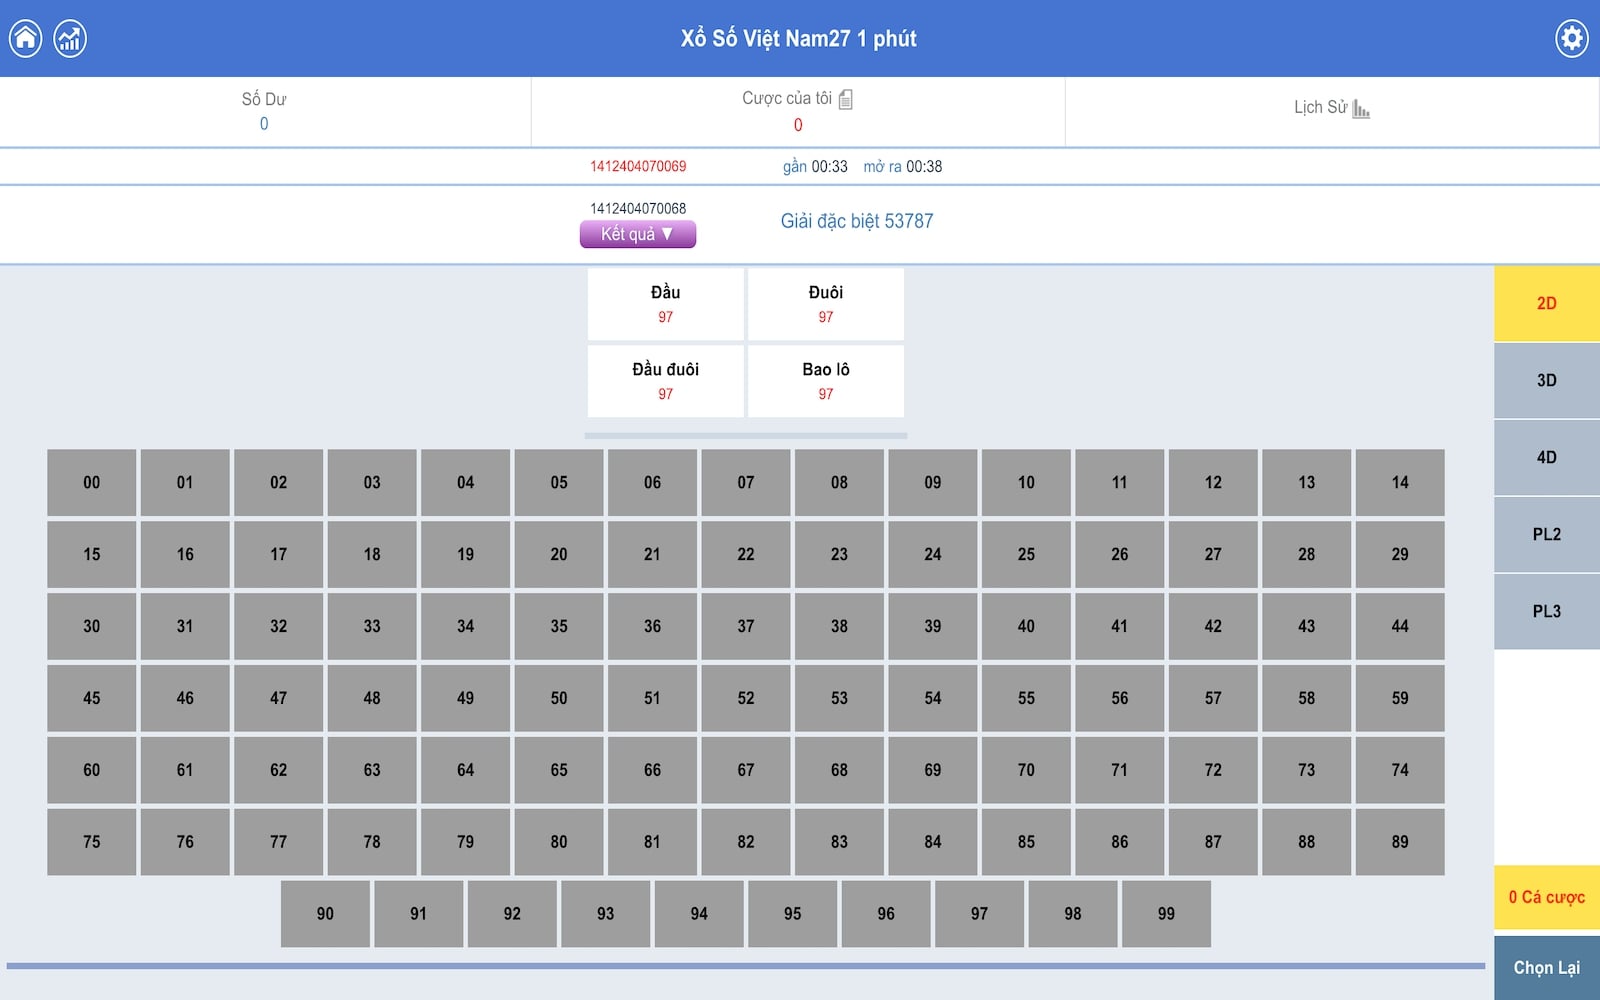Toggle number 68 tile
The height and width of the screenshot is (1000, 1600).
click(x=839, y=771)
